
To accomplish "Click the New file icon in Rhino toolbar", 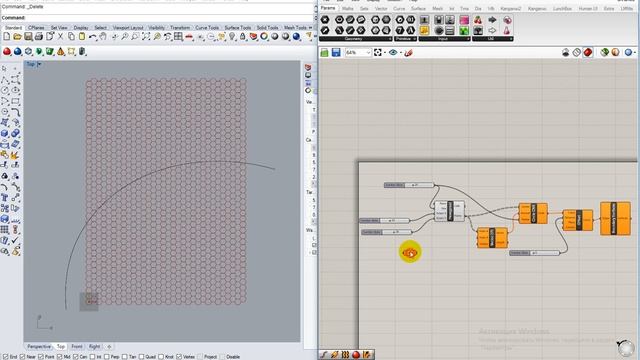I will pos(7,37).
